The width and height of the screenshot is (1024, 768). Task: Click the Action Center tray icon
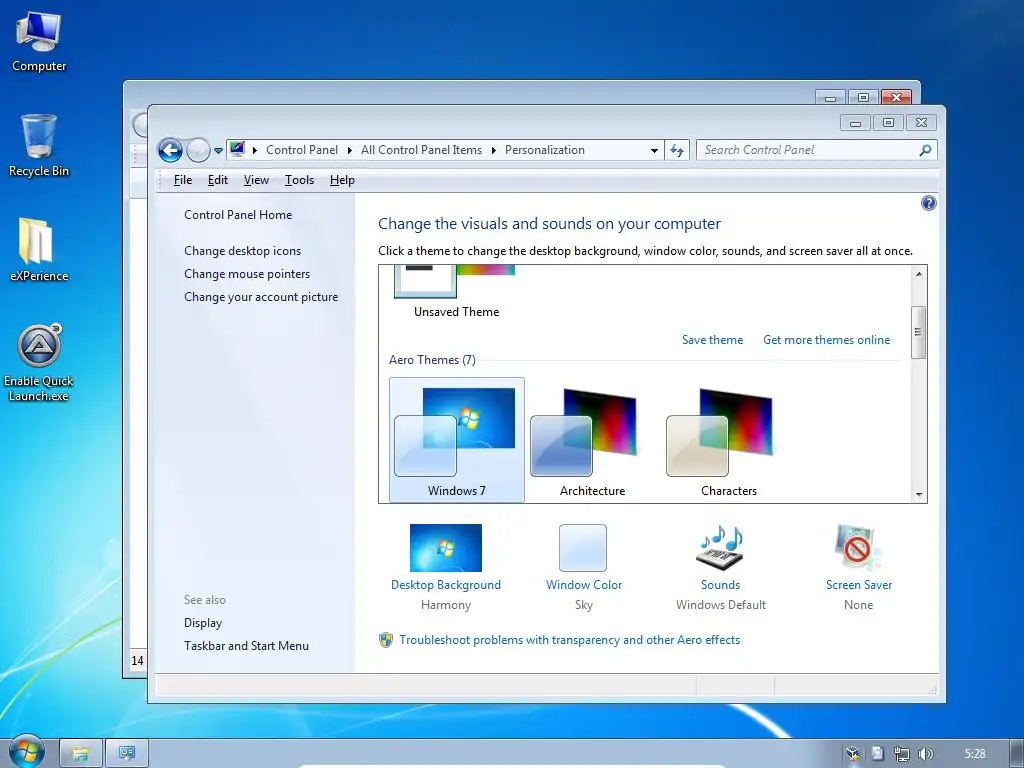point(878,754)
